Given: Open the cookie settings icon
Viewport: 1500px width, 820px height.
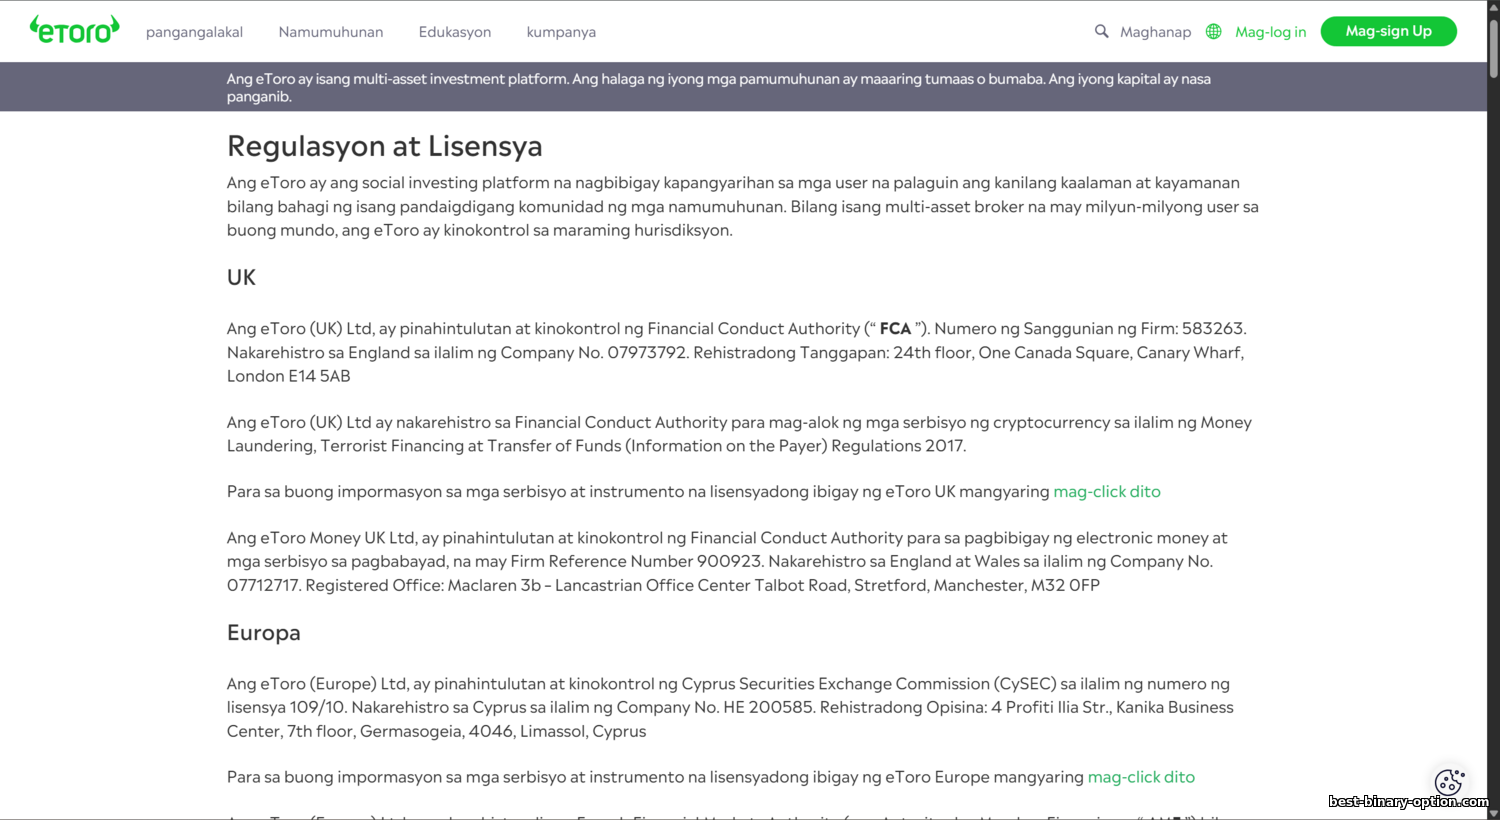Looking at the screenshot, I should point(1448,781).
